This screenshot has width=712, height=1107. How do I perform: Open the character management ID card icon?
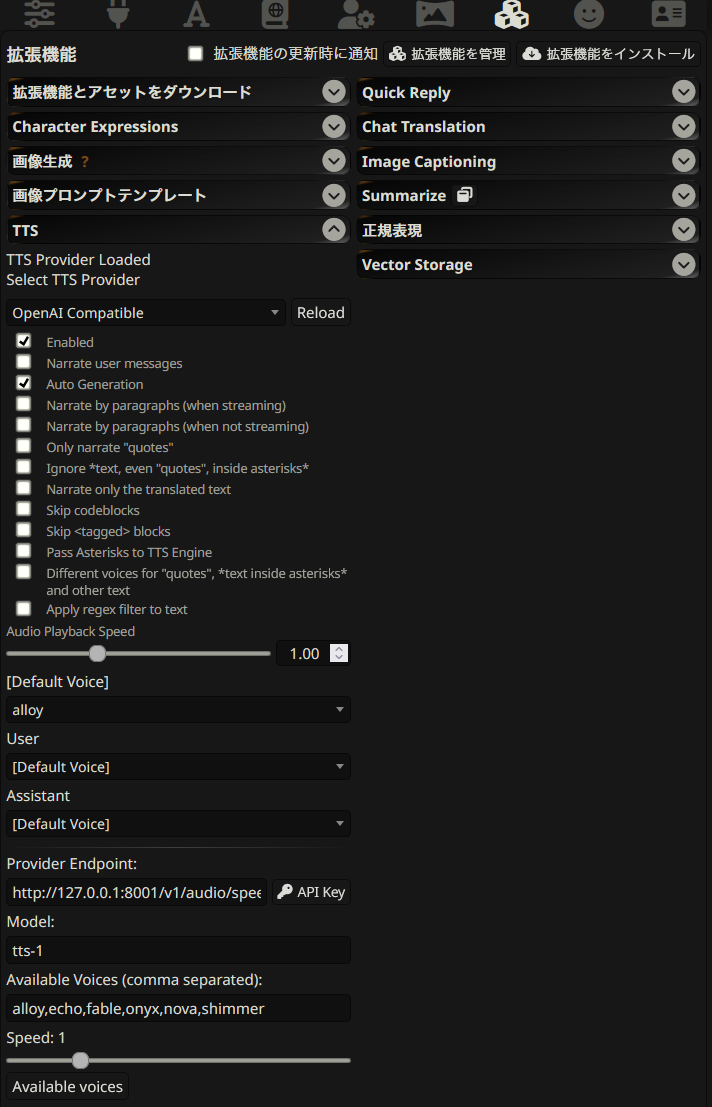pos(668,14)
